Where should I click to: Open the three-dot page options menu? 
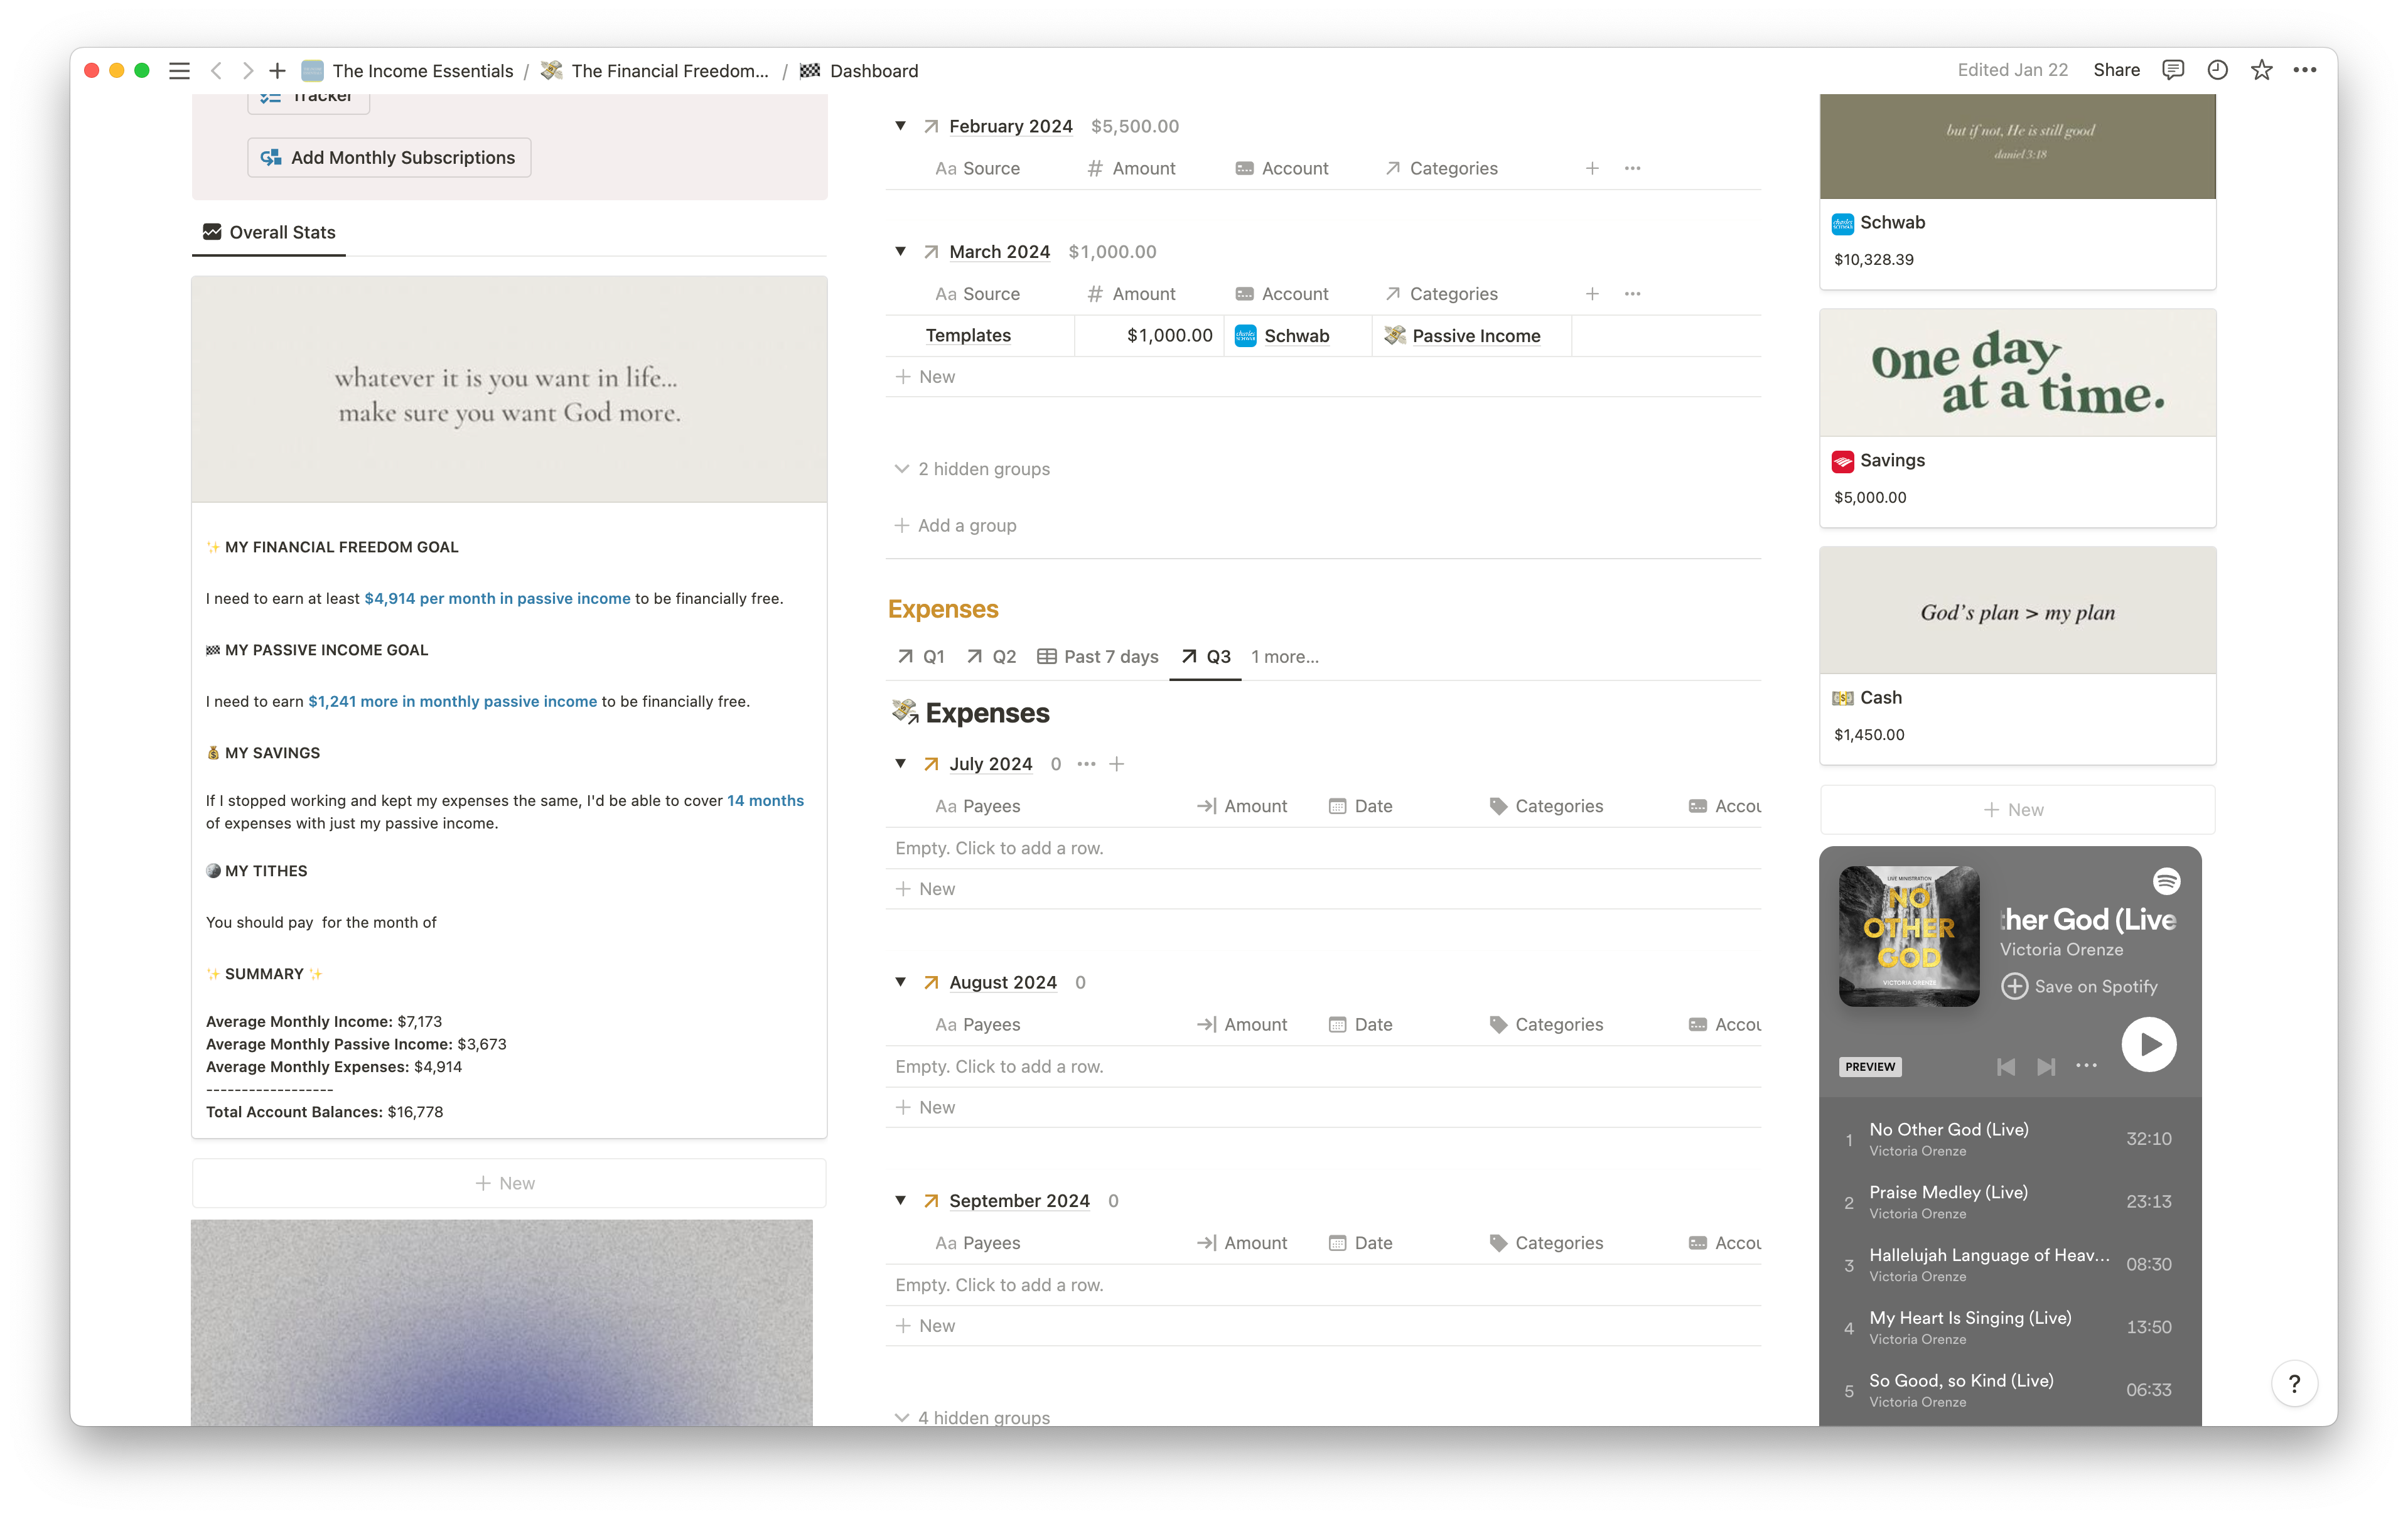2305,70
